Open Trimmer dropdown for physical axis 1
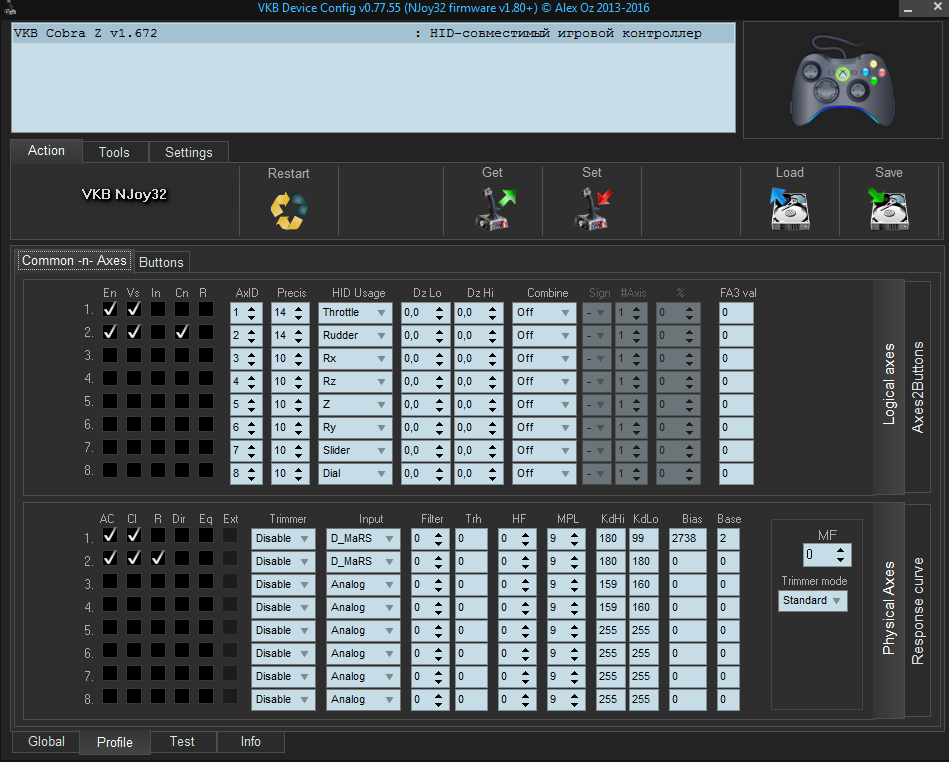Screen dimensions: 949x762 coord(283,539)
